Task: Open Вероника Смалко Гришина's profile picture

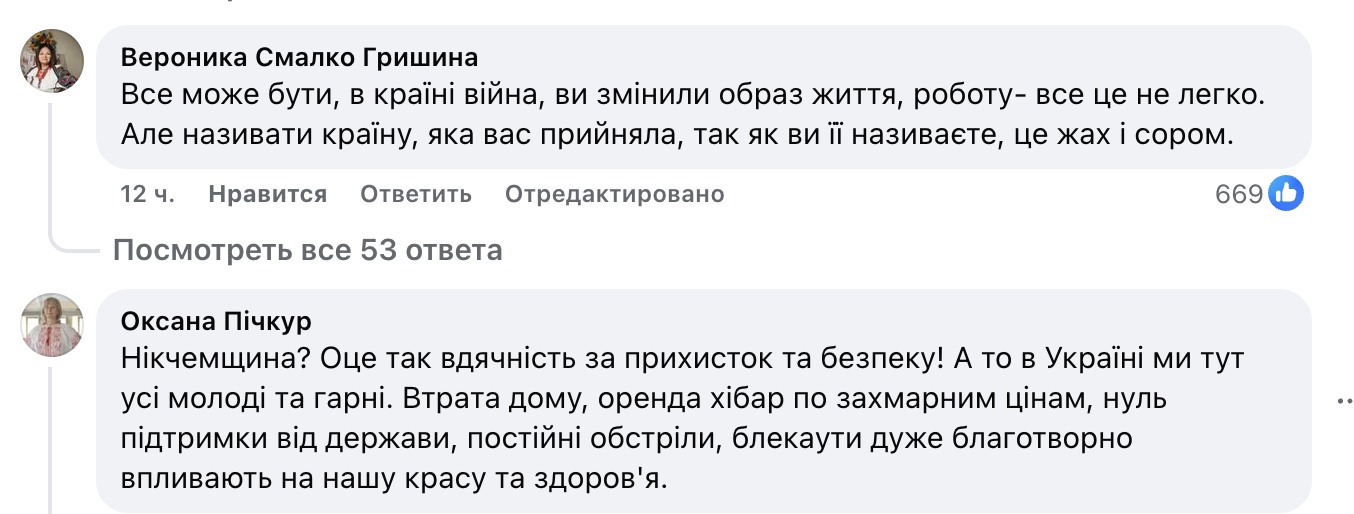Action: [52, 60]
